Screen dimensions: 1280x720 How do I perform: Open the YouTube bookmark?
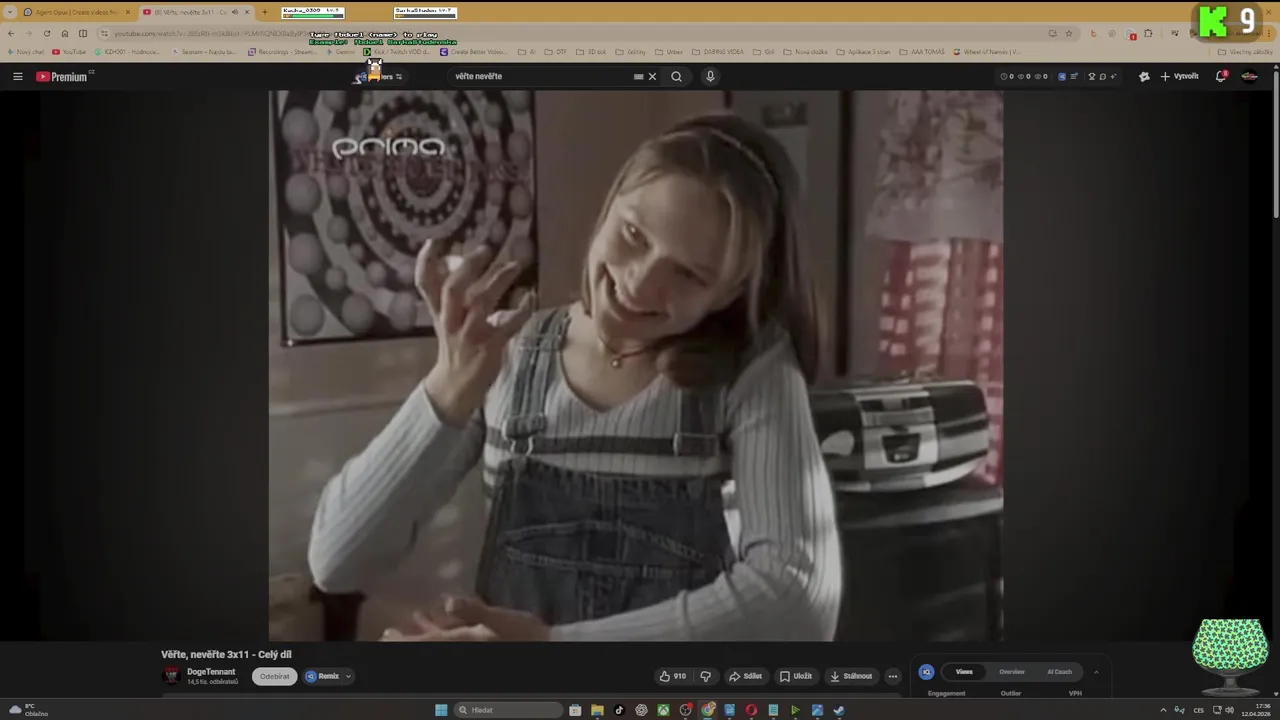[70, 52]
